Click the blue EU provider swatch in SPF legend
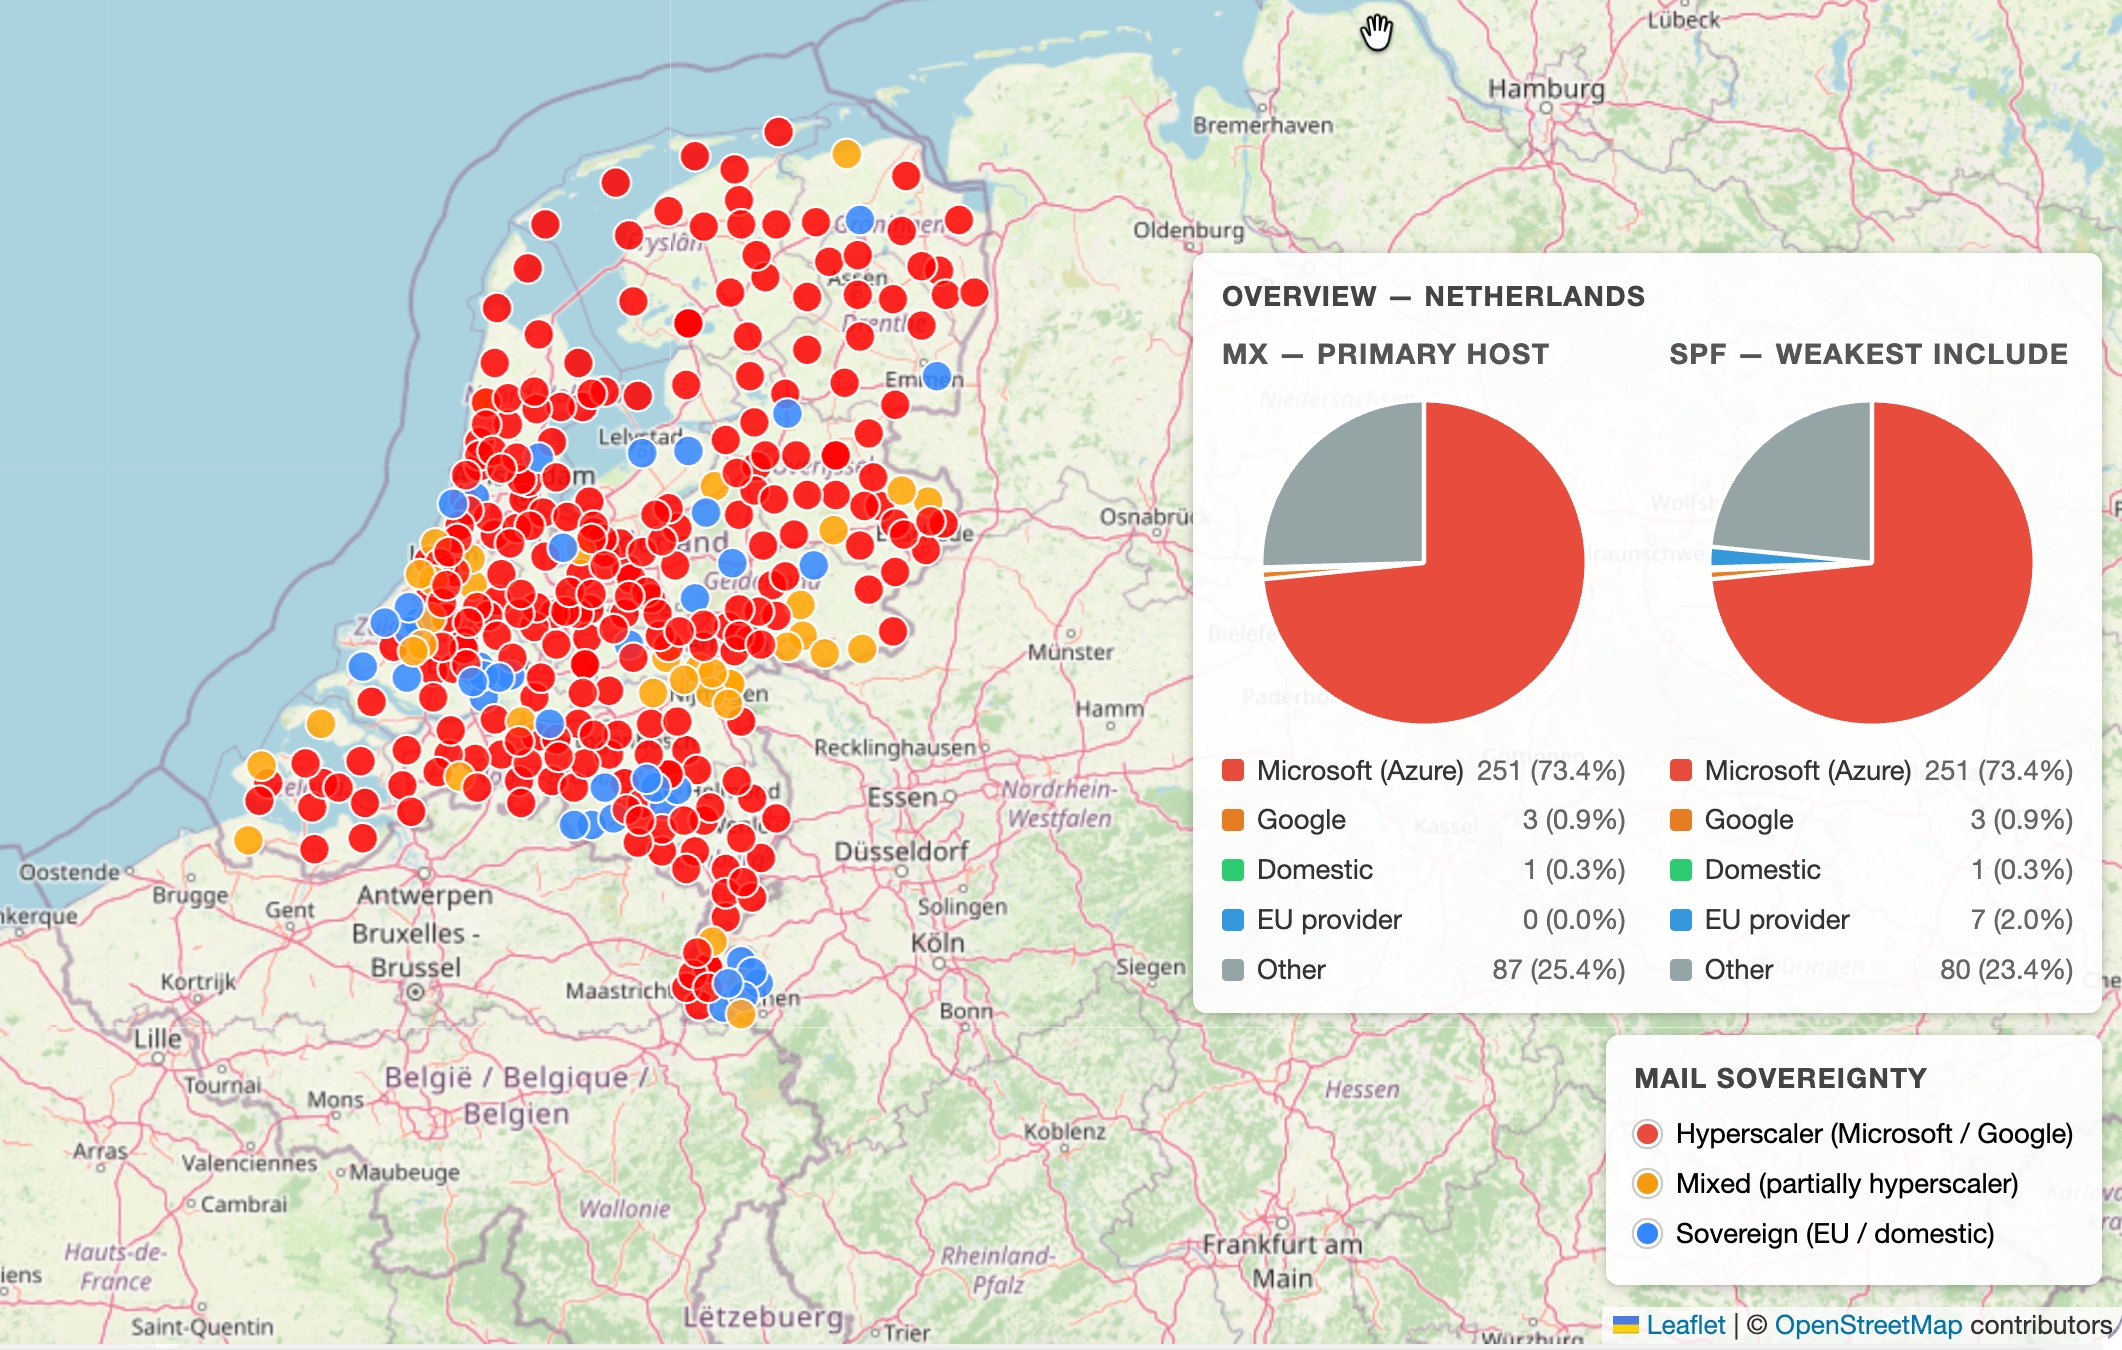 (x=1681, y=920)
